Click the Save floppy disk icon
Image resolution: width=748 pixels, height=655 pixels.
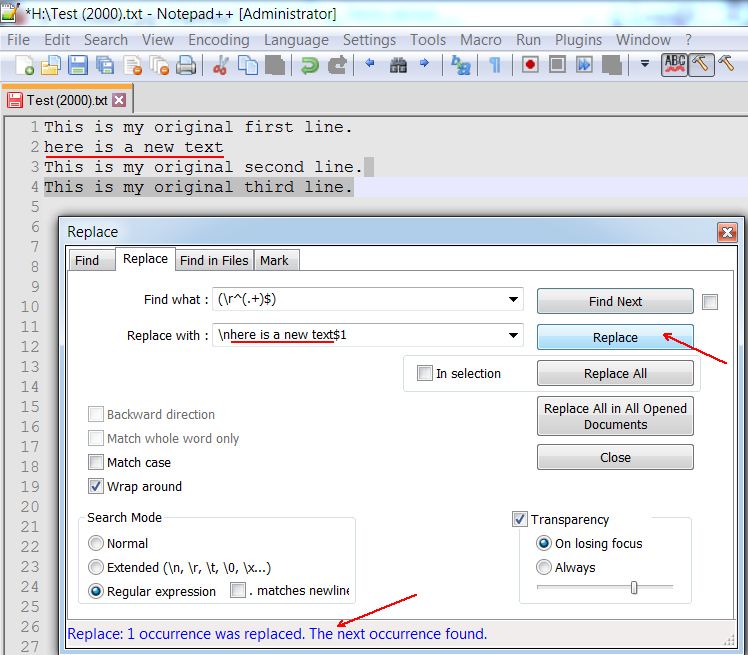coord(78,65)
